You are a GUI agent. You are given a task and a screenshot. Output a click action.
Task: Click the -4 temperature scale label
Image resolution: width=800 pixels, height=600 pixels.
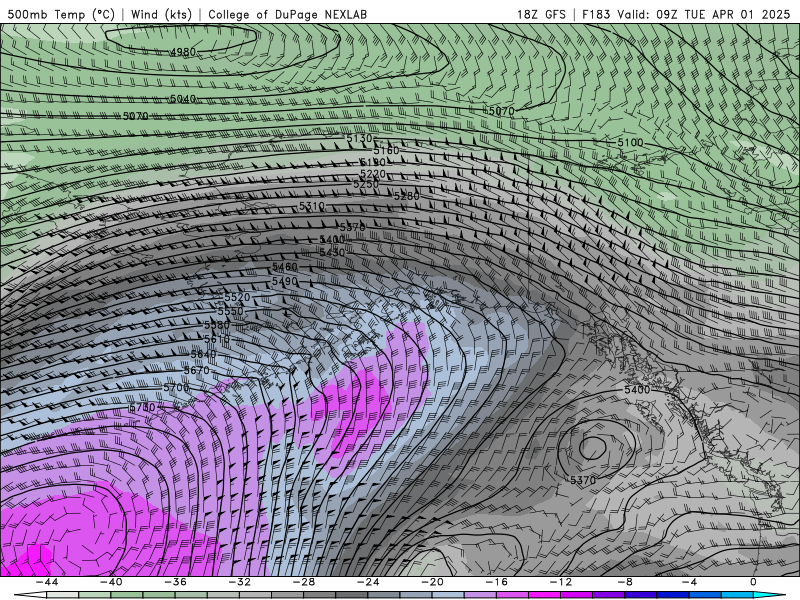690,582
